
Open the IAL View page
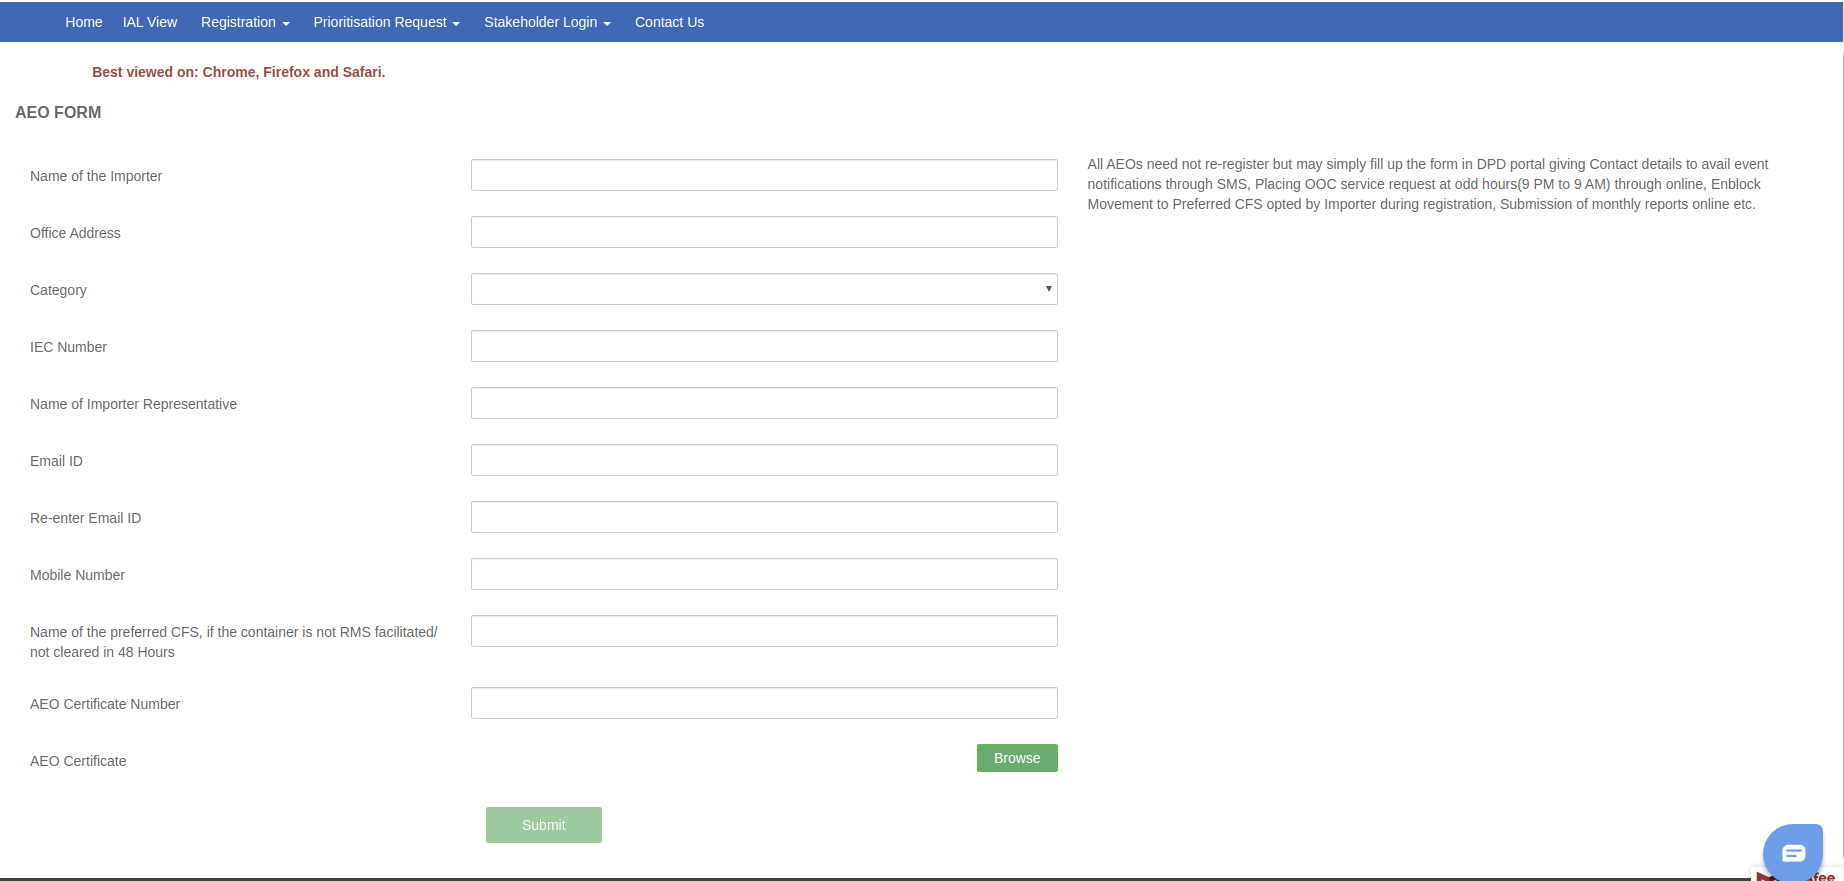tap(150, 22)
